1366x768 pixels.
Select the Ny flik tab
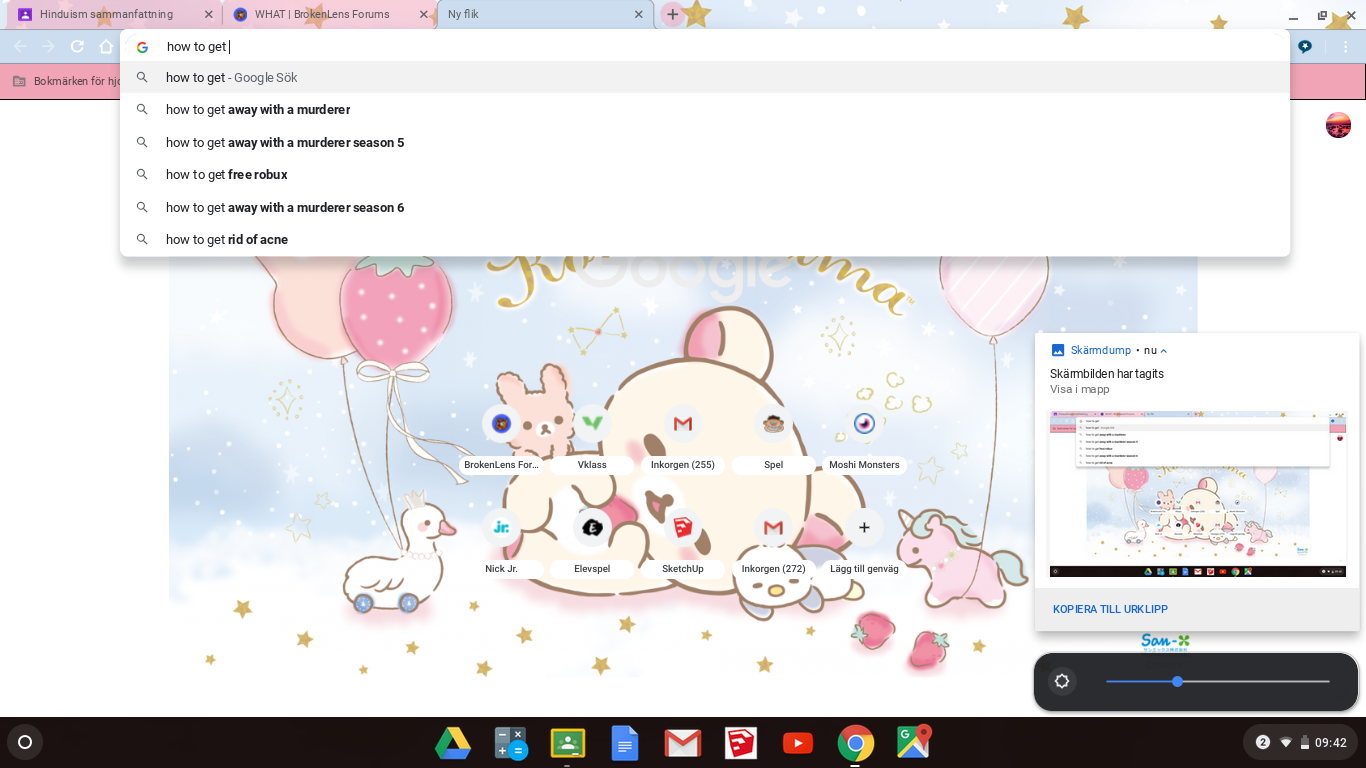click(x=545, y=14)
